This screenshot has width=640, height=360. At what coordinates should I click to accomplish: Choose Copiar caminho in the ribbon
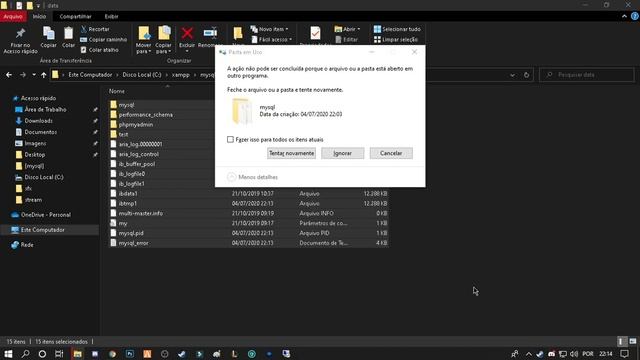pyautogui.click(x=103, y=40)
